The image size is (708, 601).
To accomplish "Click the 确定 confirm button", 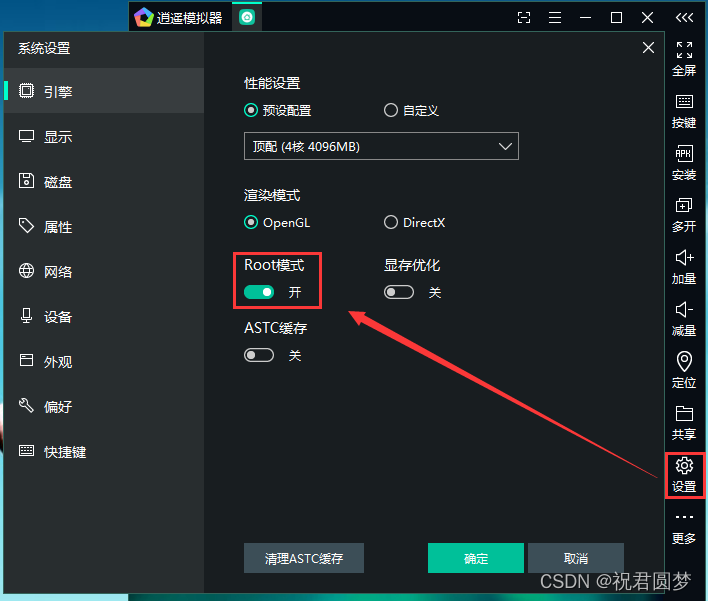I will coord(475,558).
